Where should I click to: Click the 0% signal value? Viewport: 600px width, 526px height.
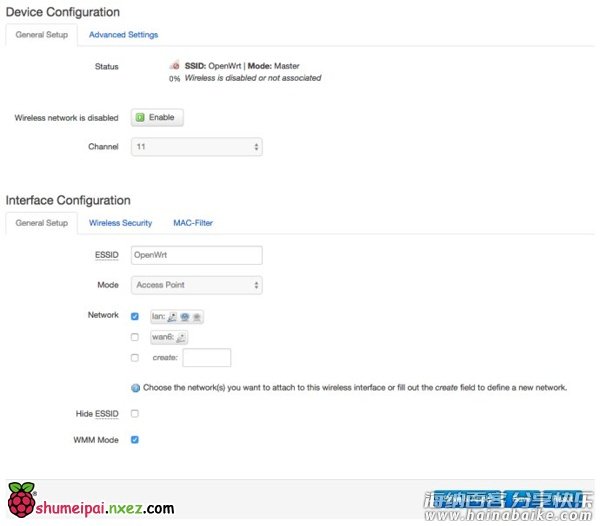(x=174, y=79)
